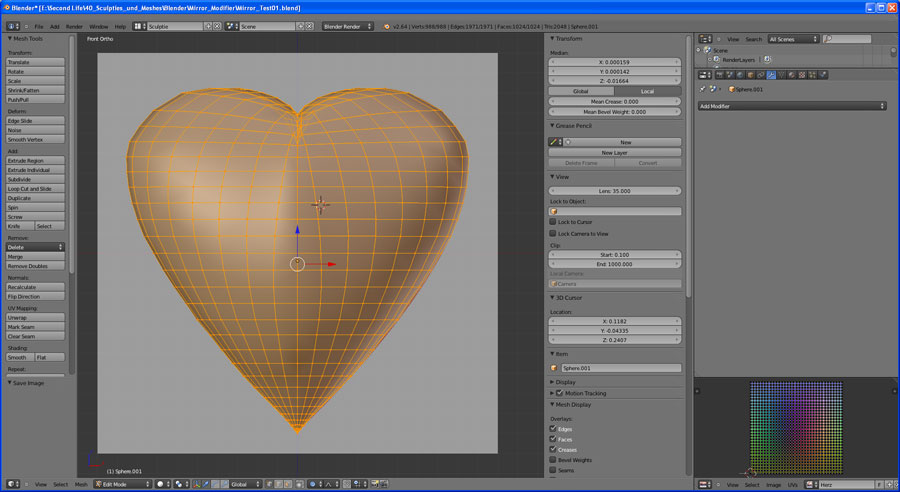The width and height of the screenshot is (900, 492).
Task: Open the Object Constraints tab (chain icon)
Action: click(760, 75)
